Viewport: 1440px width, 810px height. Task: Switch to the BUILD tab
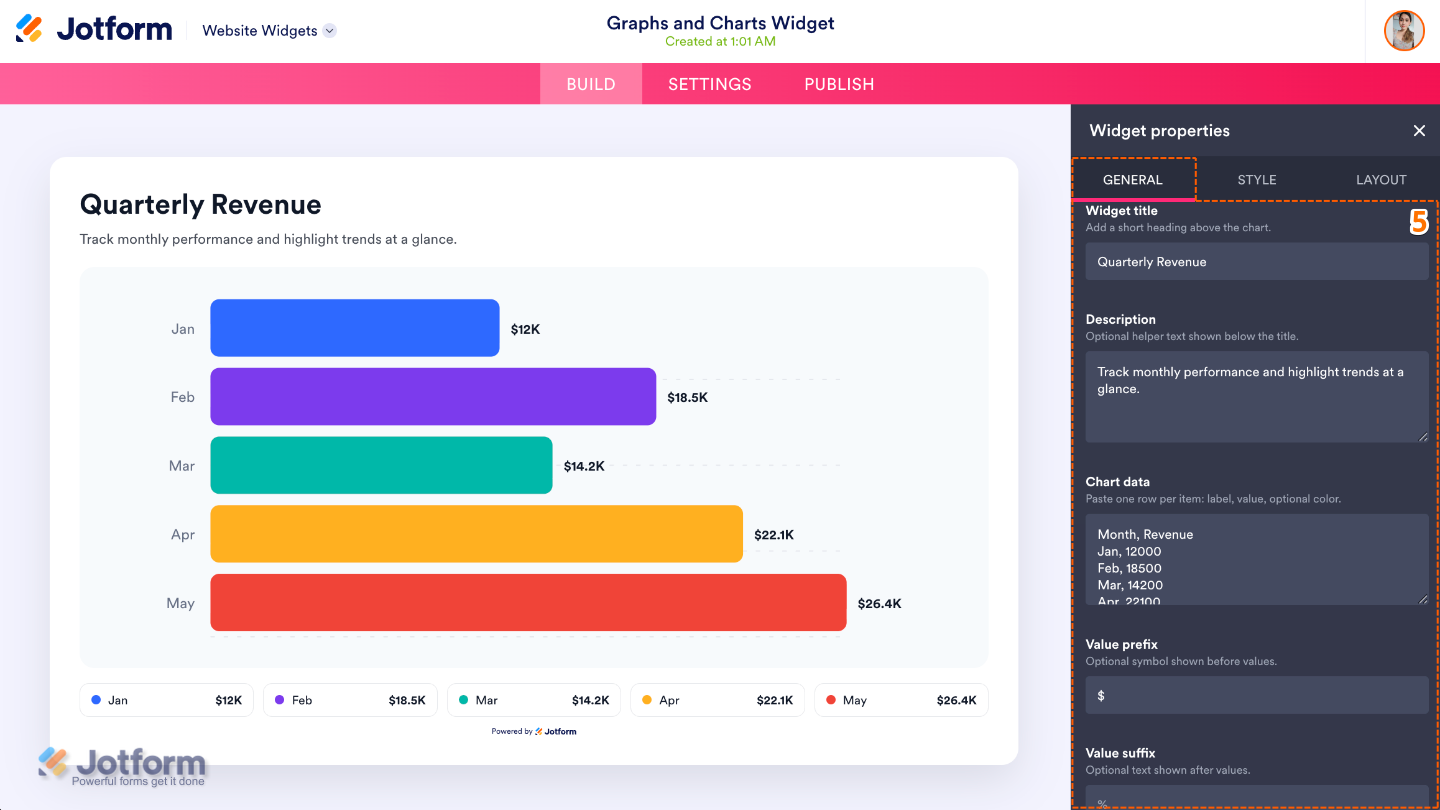(591, 84)
